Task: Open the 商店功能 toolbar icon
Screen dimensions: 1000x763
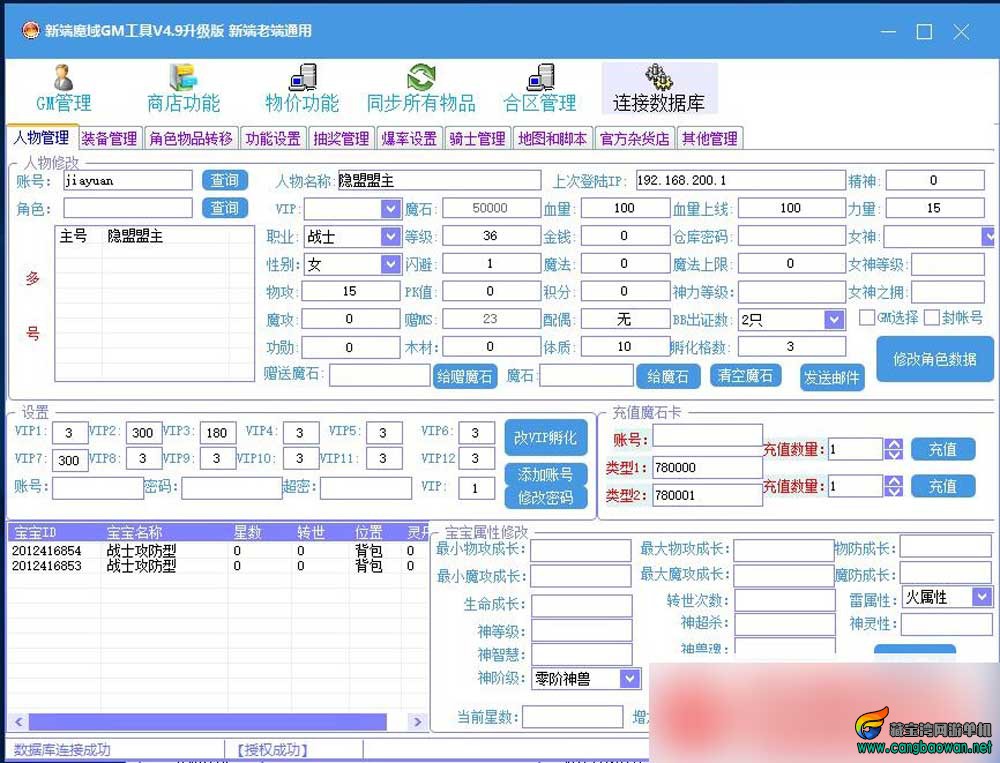Action: tap(183, 78)
